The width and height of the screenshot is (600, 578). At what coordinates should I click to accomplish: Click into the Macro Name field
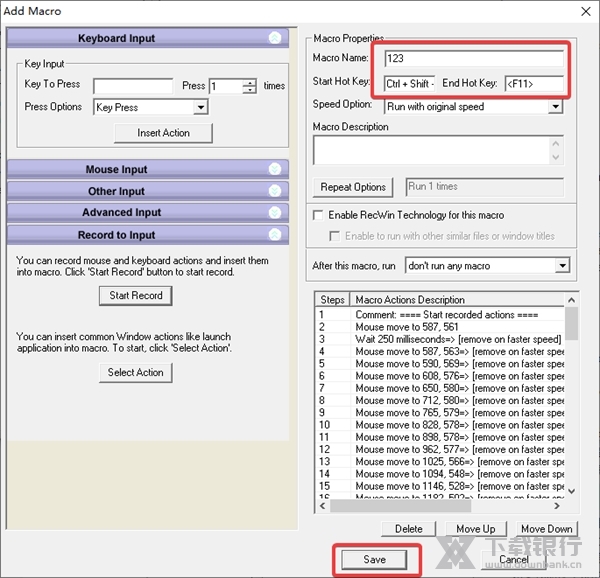click(465, 59)
